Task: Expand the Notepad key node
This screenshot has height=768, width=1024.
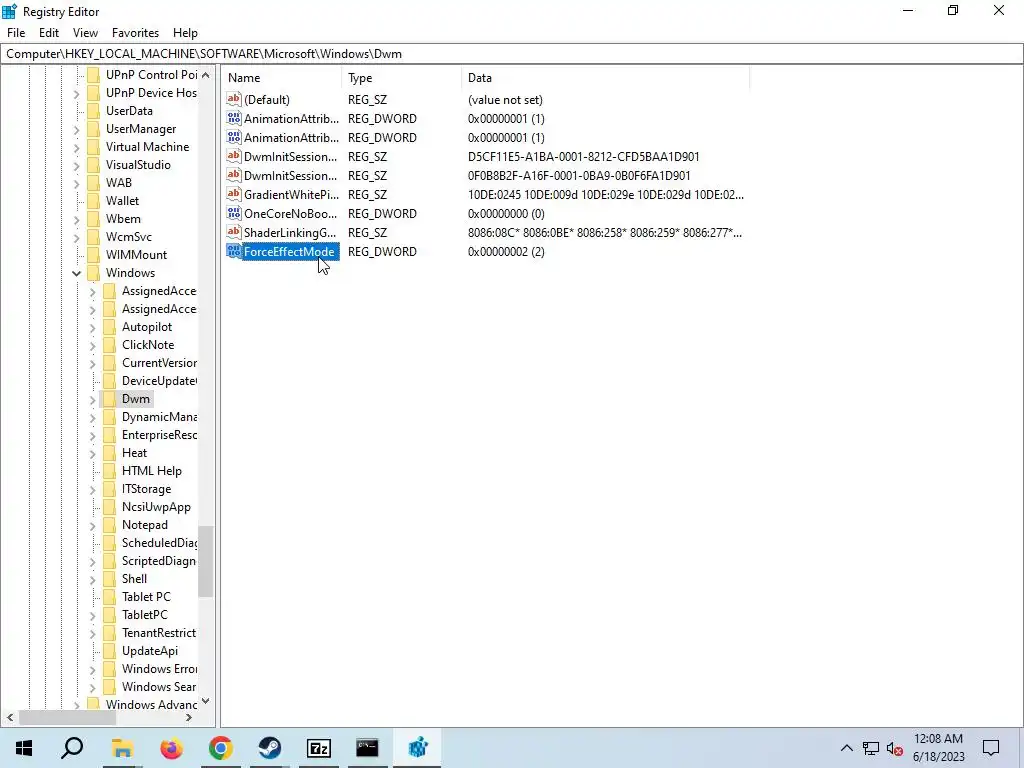Action: 92,525
